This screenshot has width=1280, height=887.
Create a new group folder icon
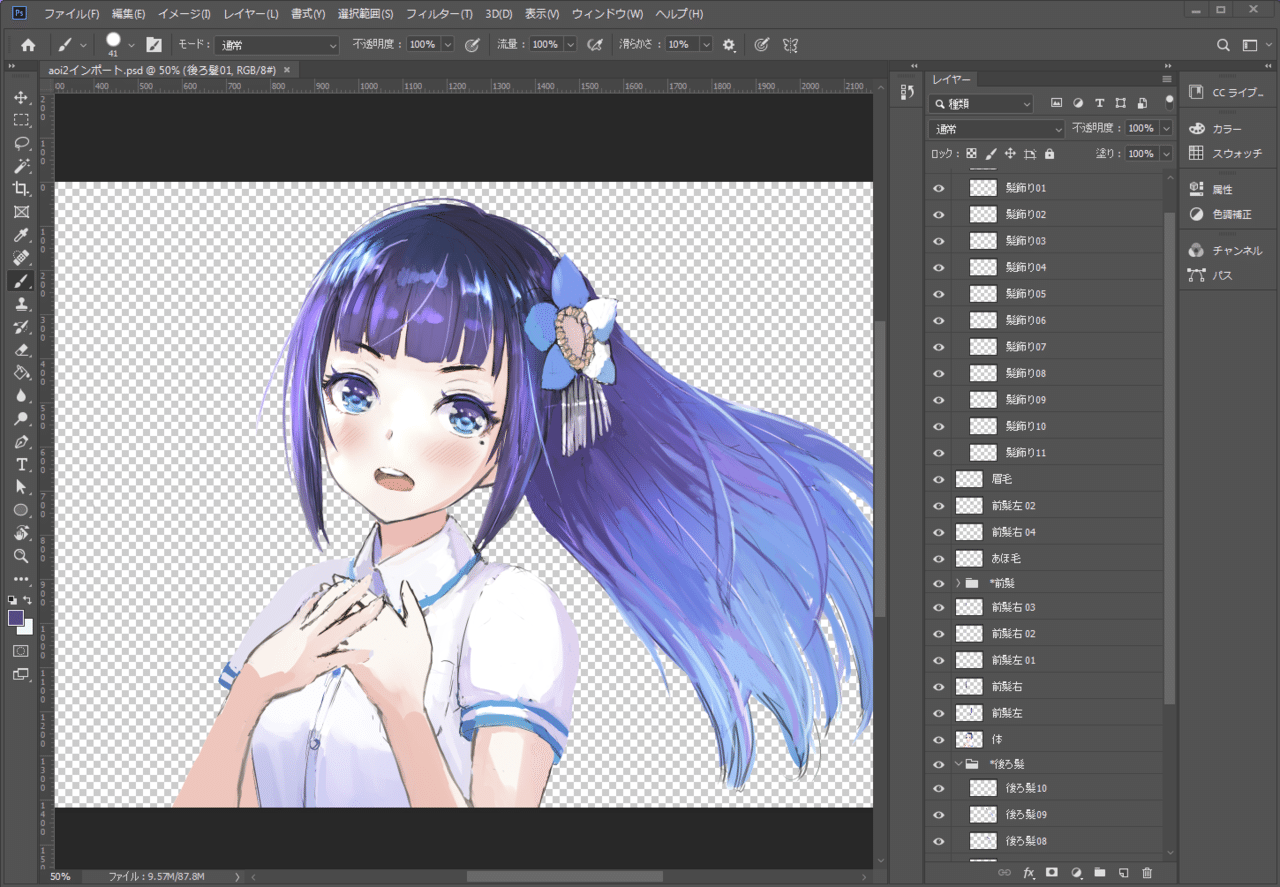tap(1099, 873)
